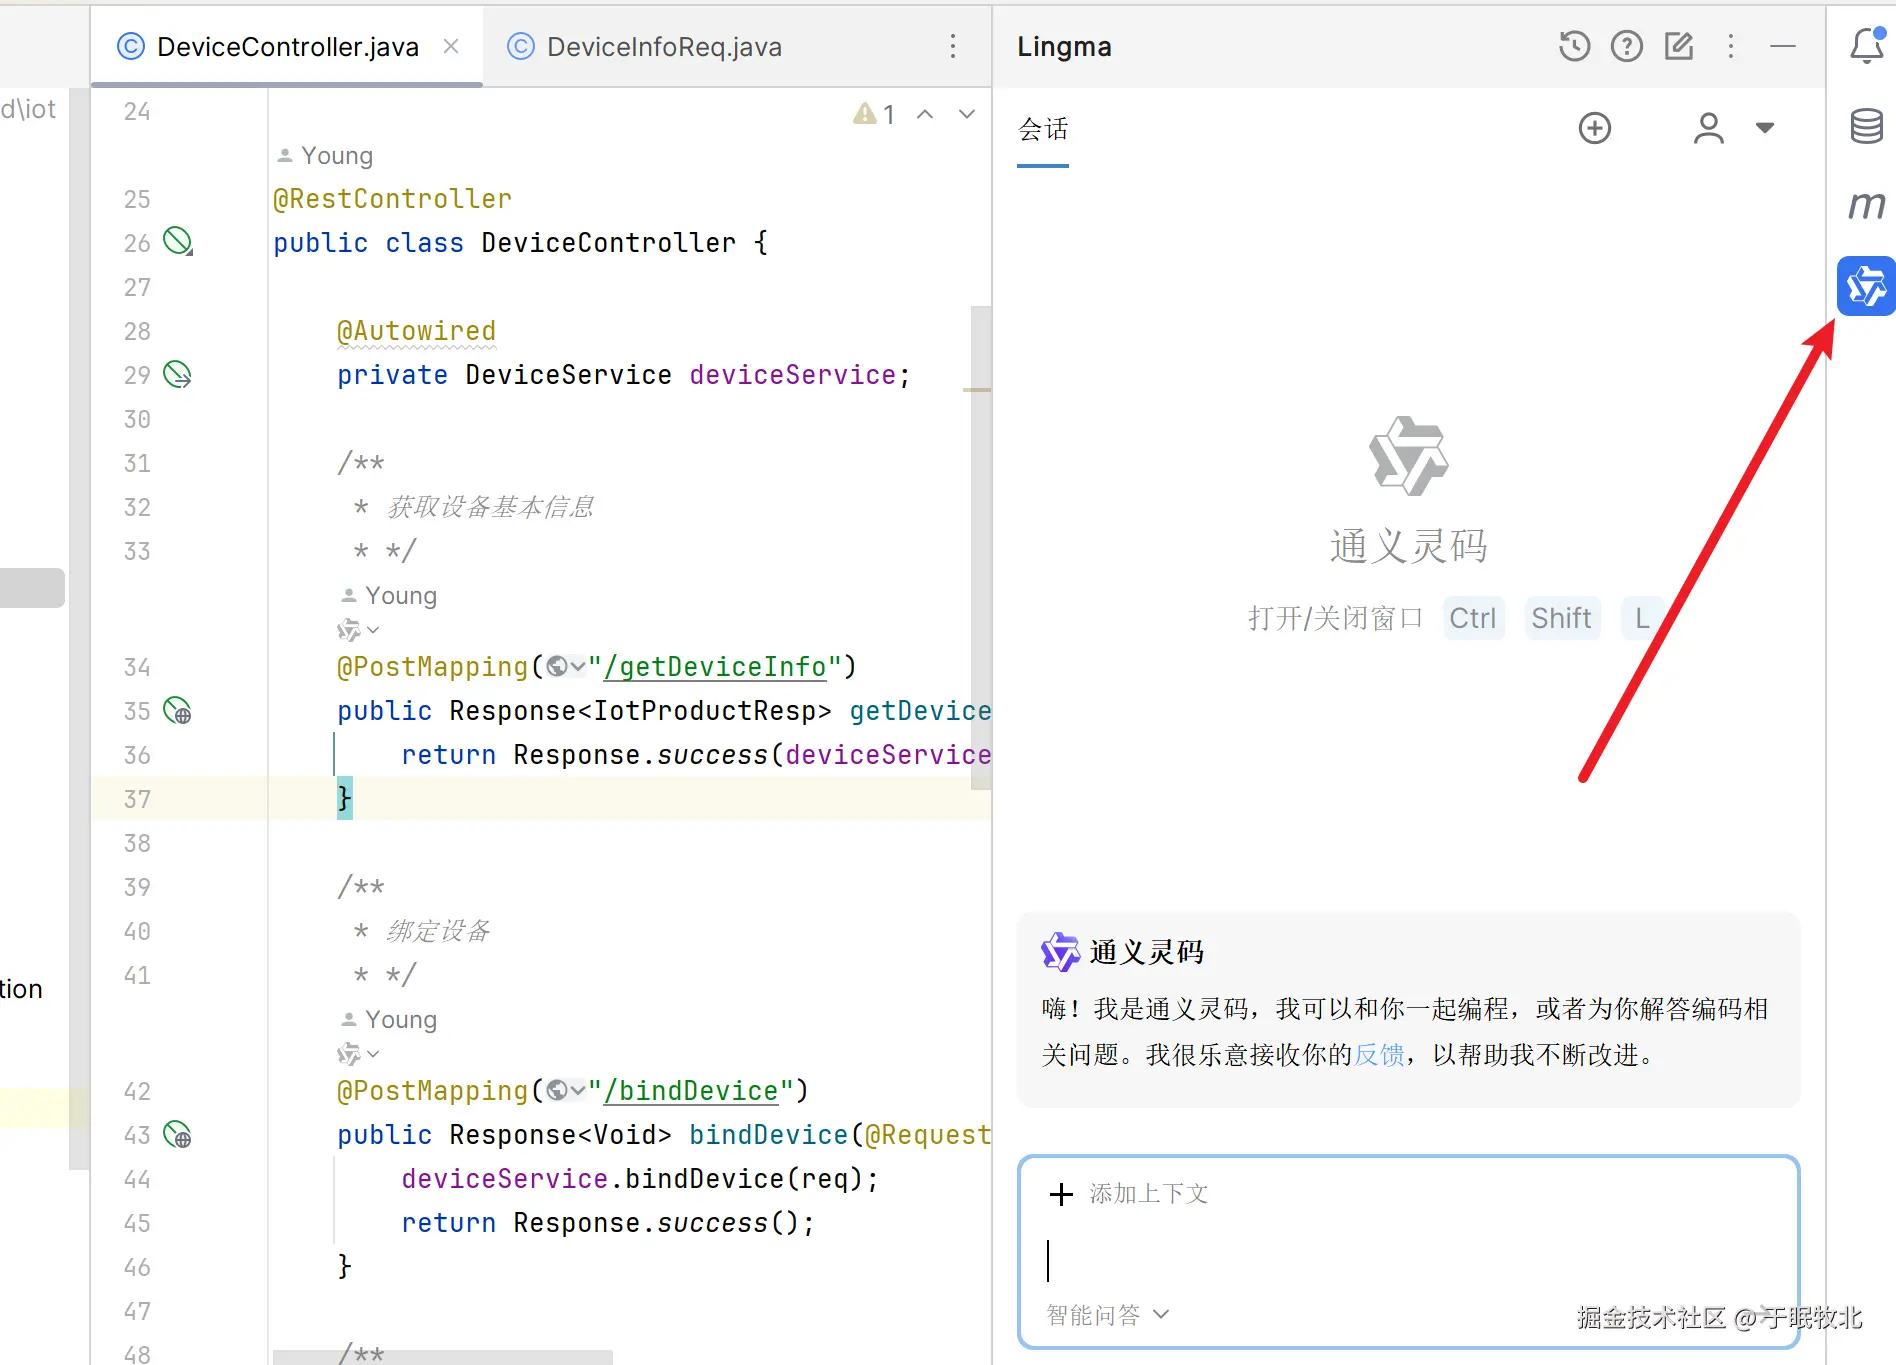Click the 绑定设备 comment
This screenshot has width=1896, height=1365.
[x=438, y=931]
